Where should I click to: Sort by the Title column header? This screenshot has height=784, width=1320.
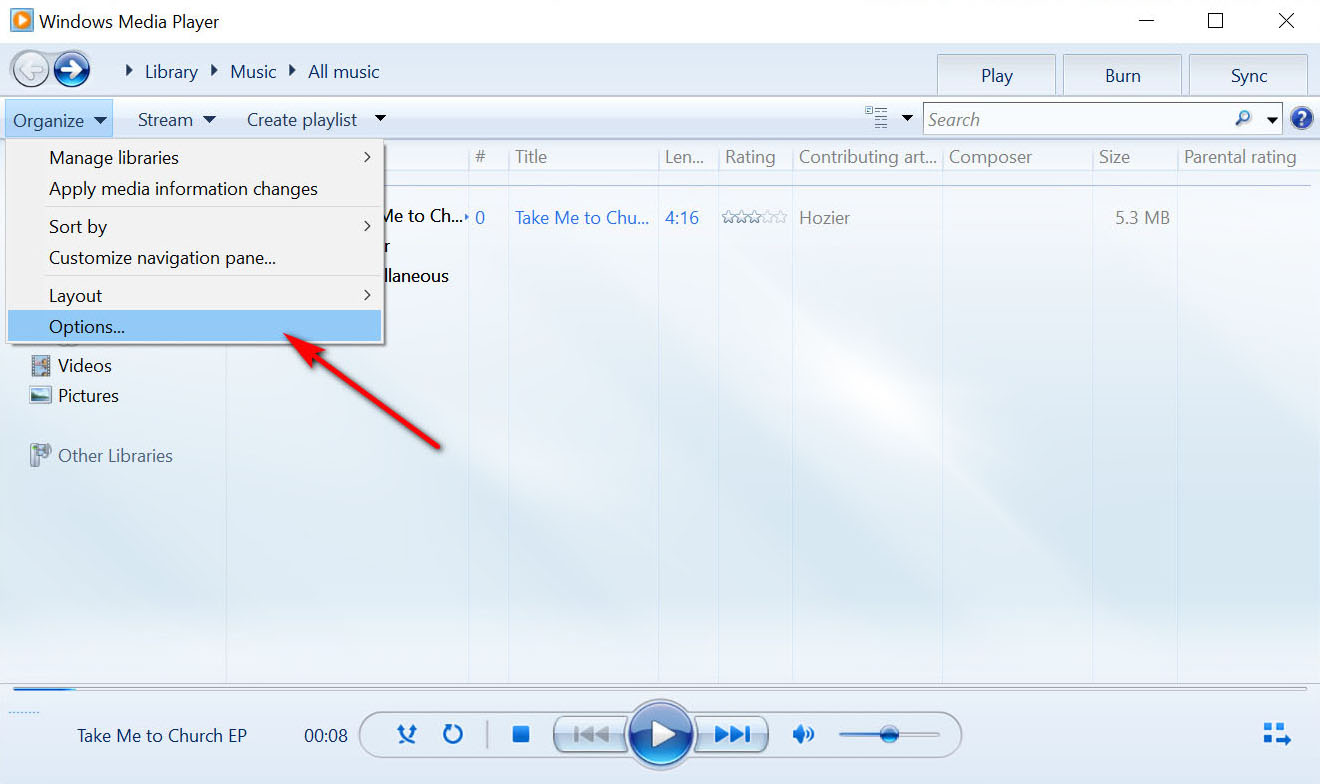(x=584, y=157)
